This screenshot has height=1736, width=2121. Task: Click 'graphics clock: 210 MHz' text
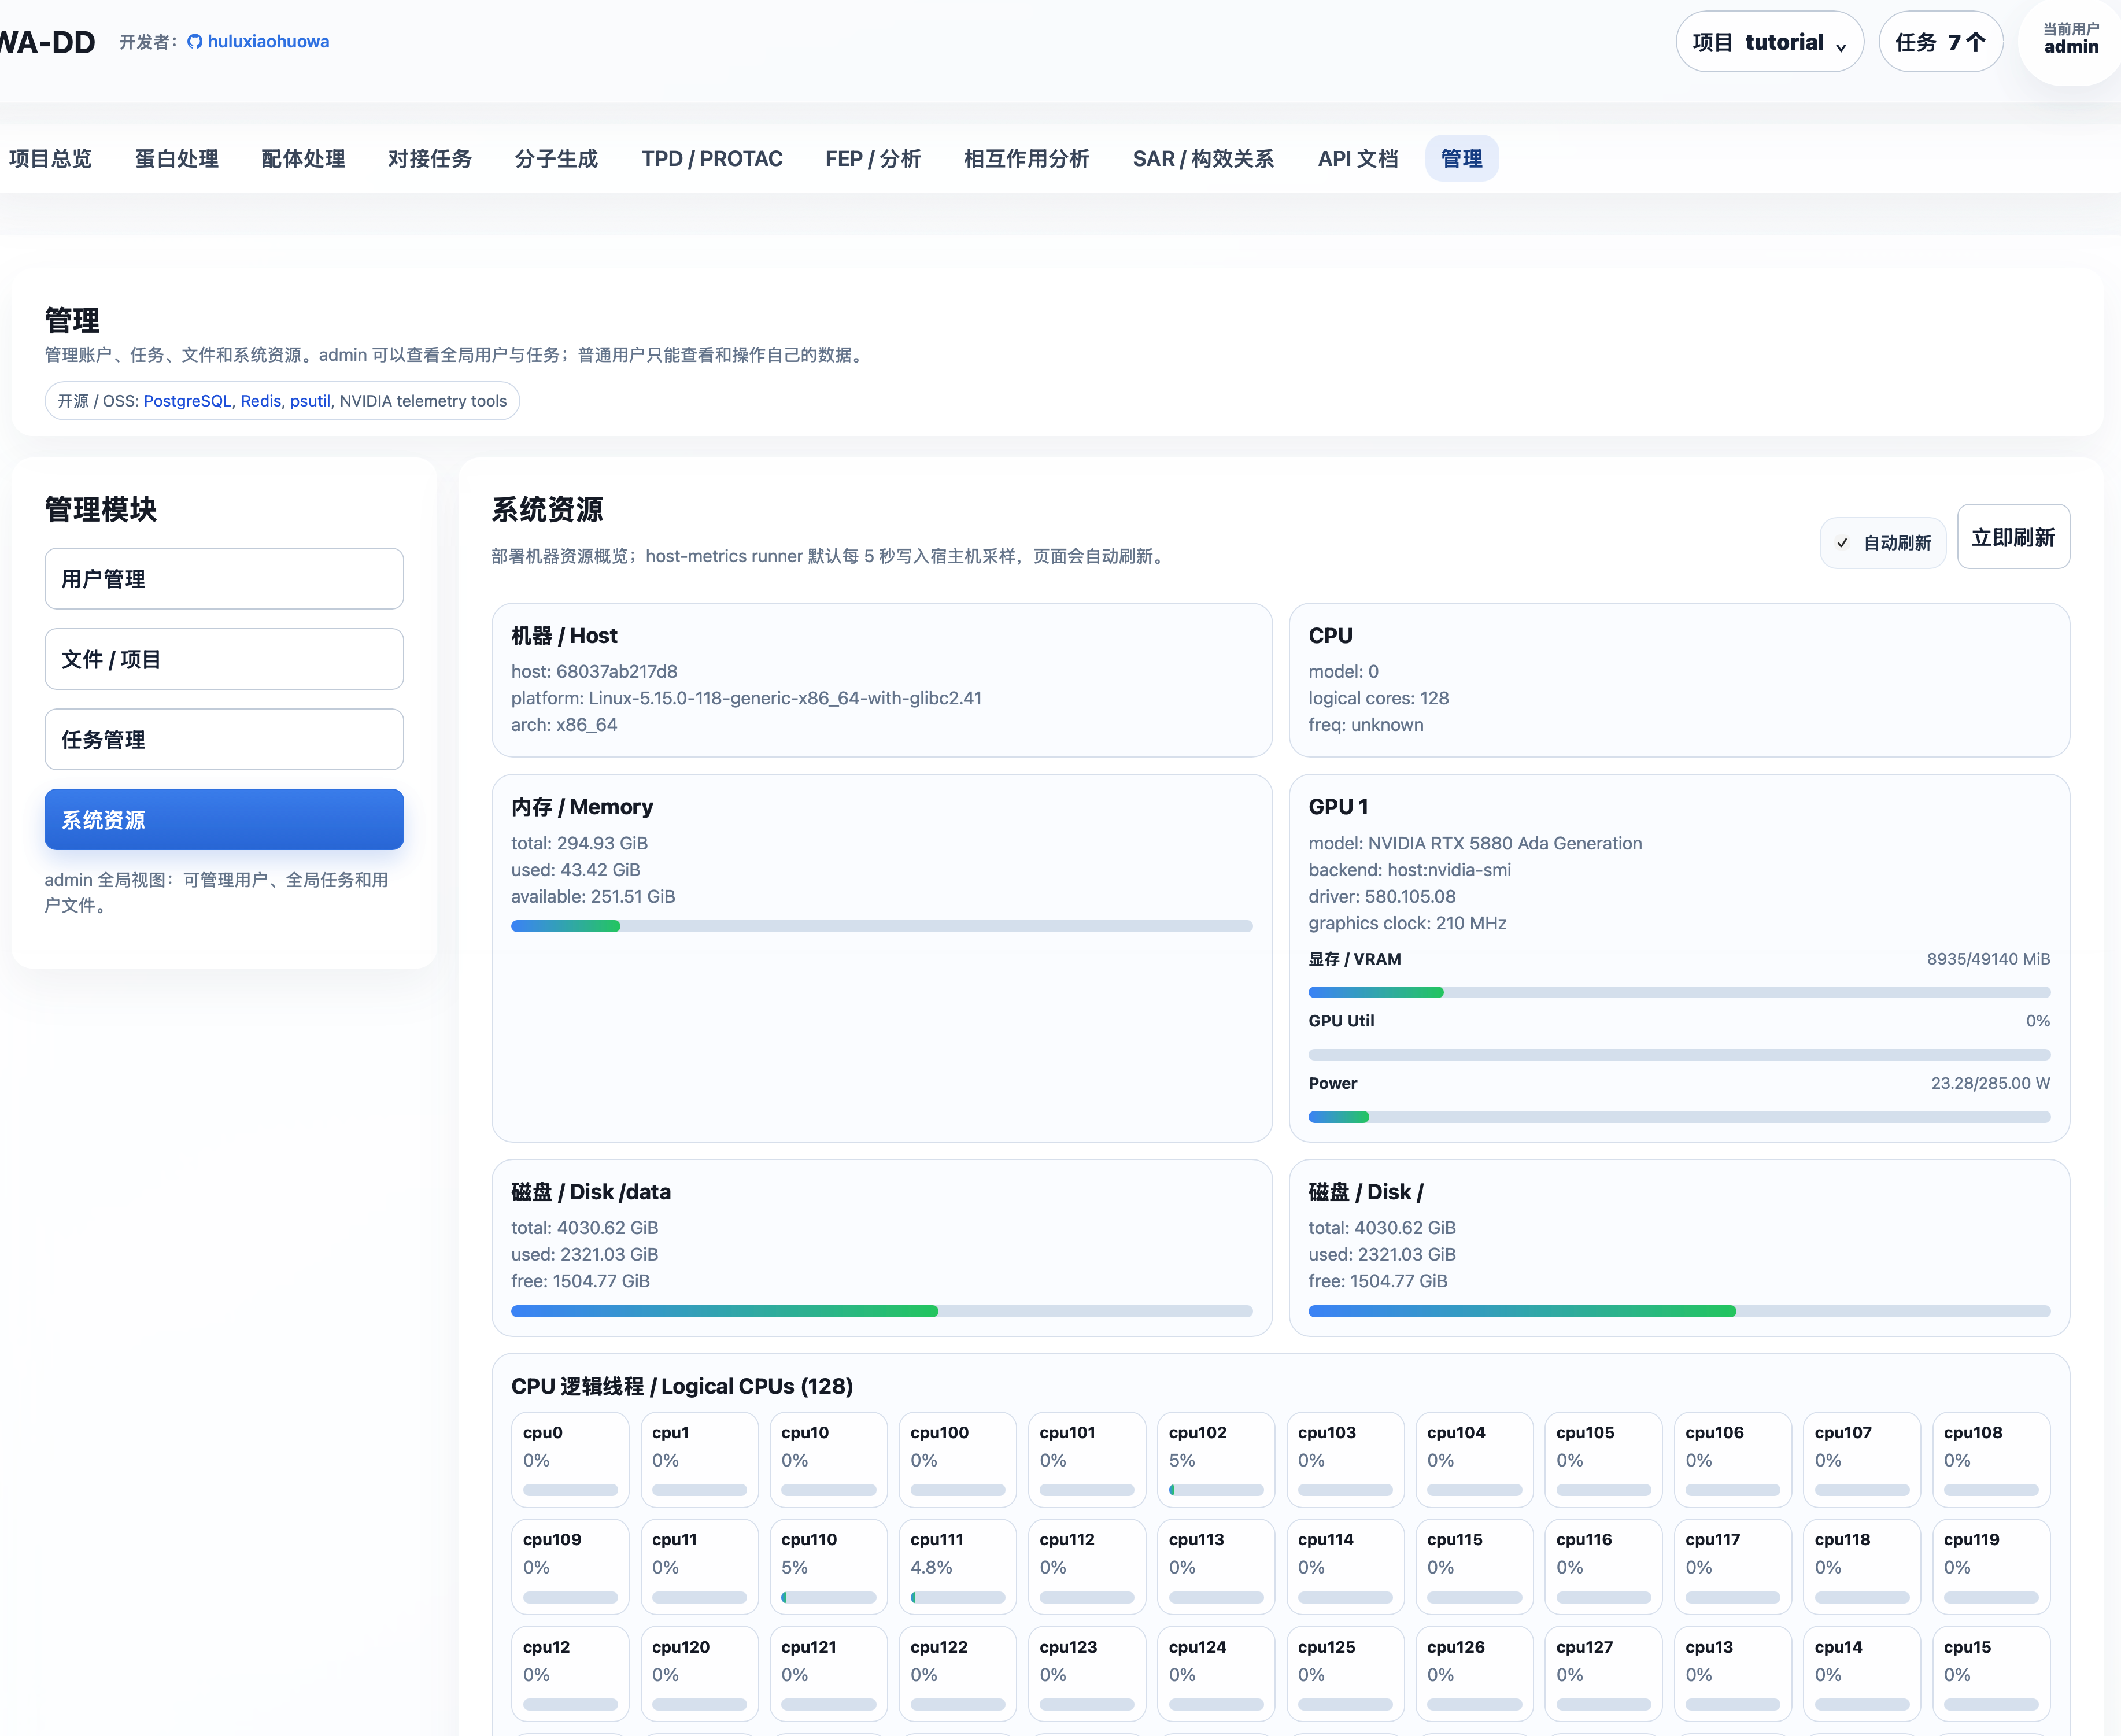1407,923
